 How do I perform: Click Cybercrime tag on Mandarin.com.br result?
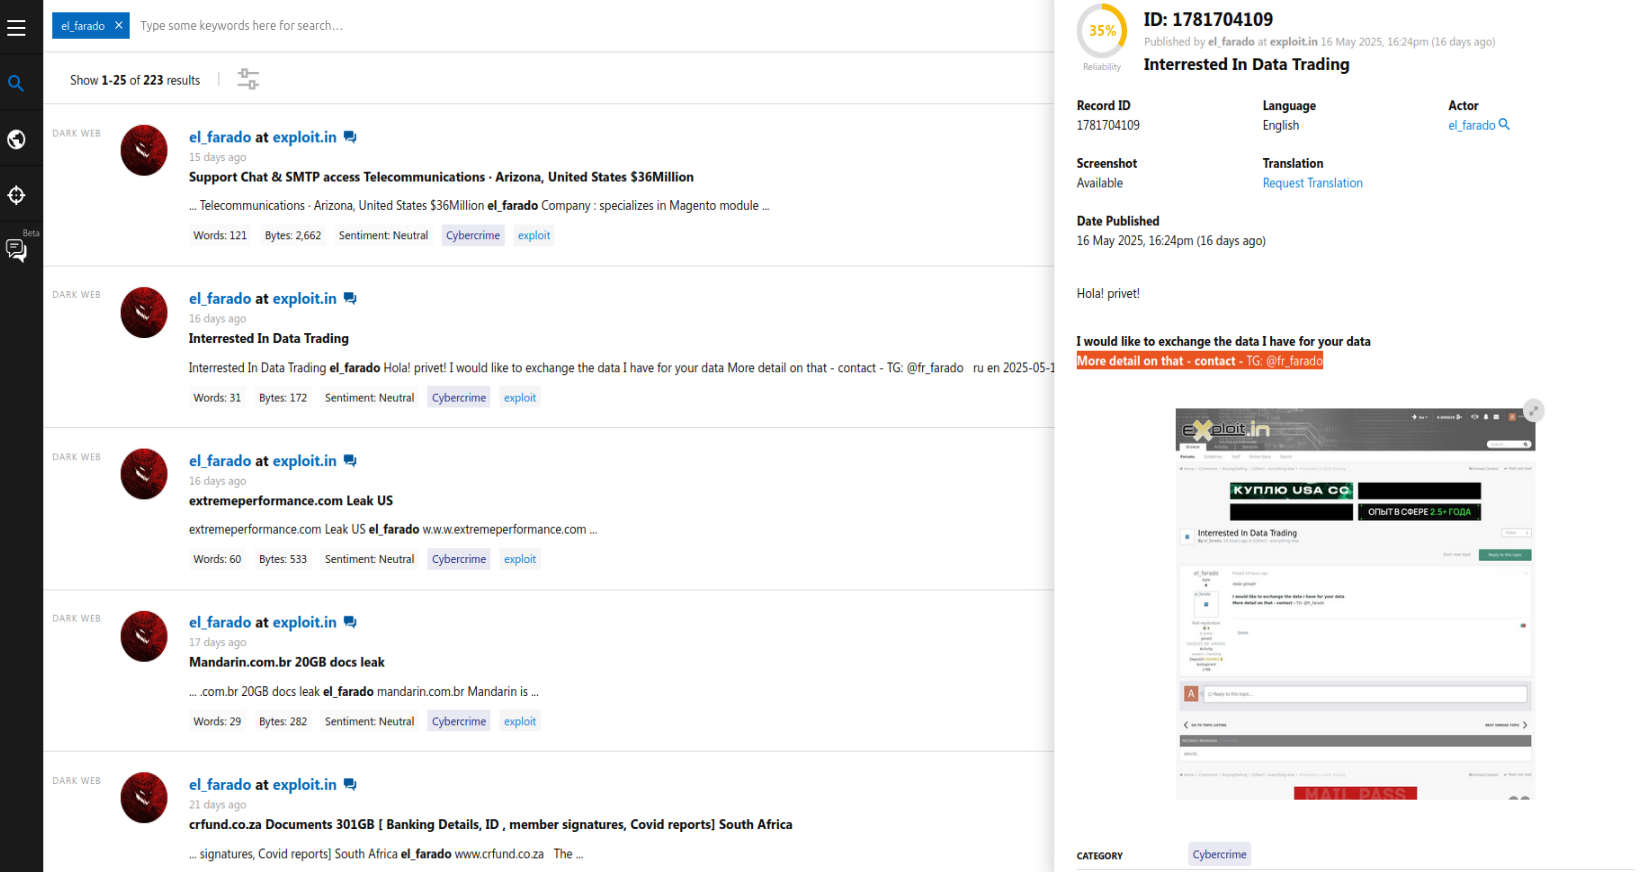tap(459, 722)
